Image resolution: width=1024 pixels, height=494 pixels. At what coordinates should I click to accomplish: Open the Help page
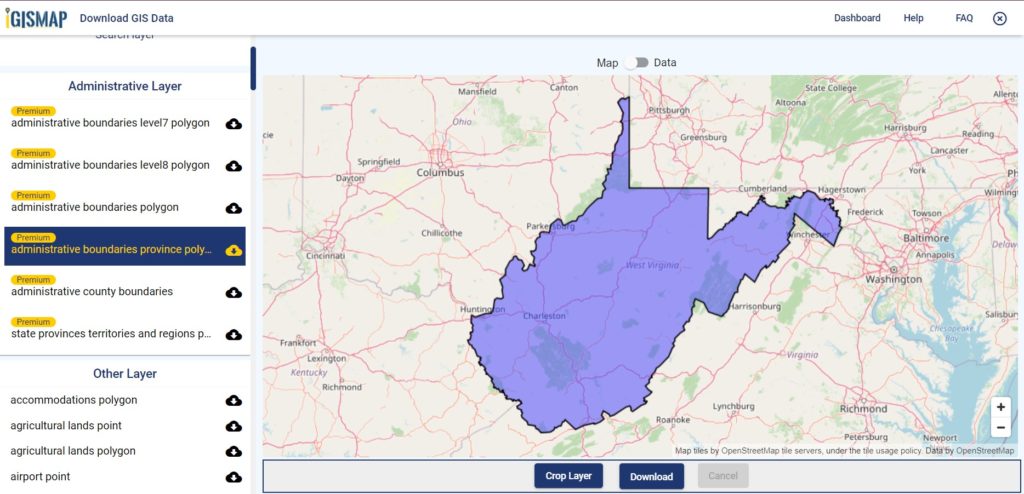coord(914,18)
